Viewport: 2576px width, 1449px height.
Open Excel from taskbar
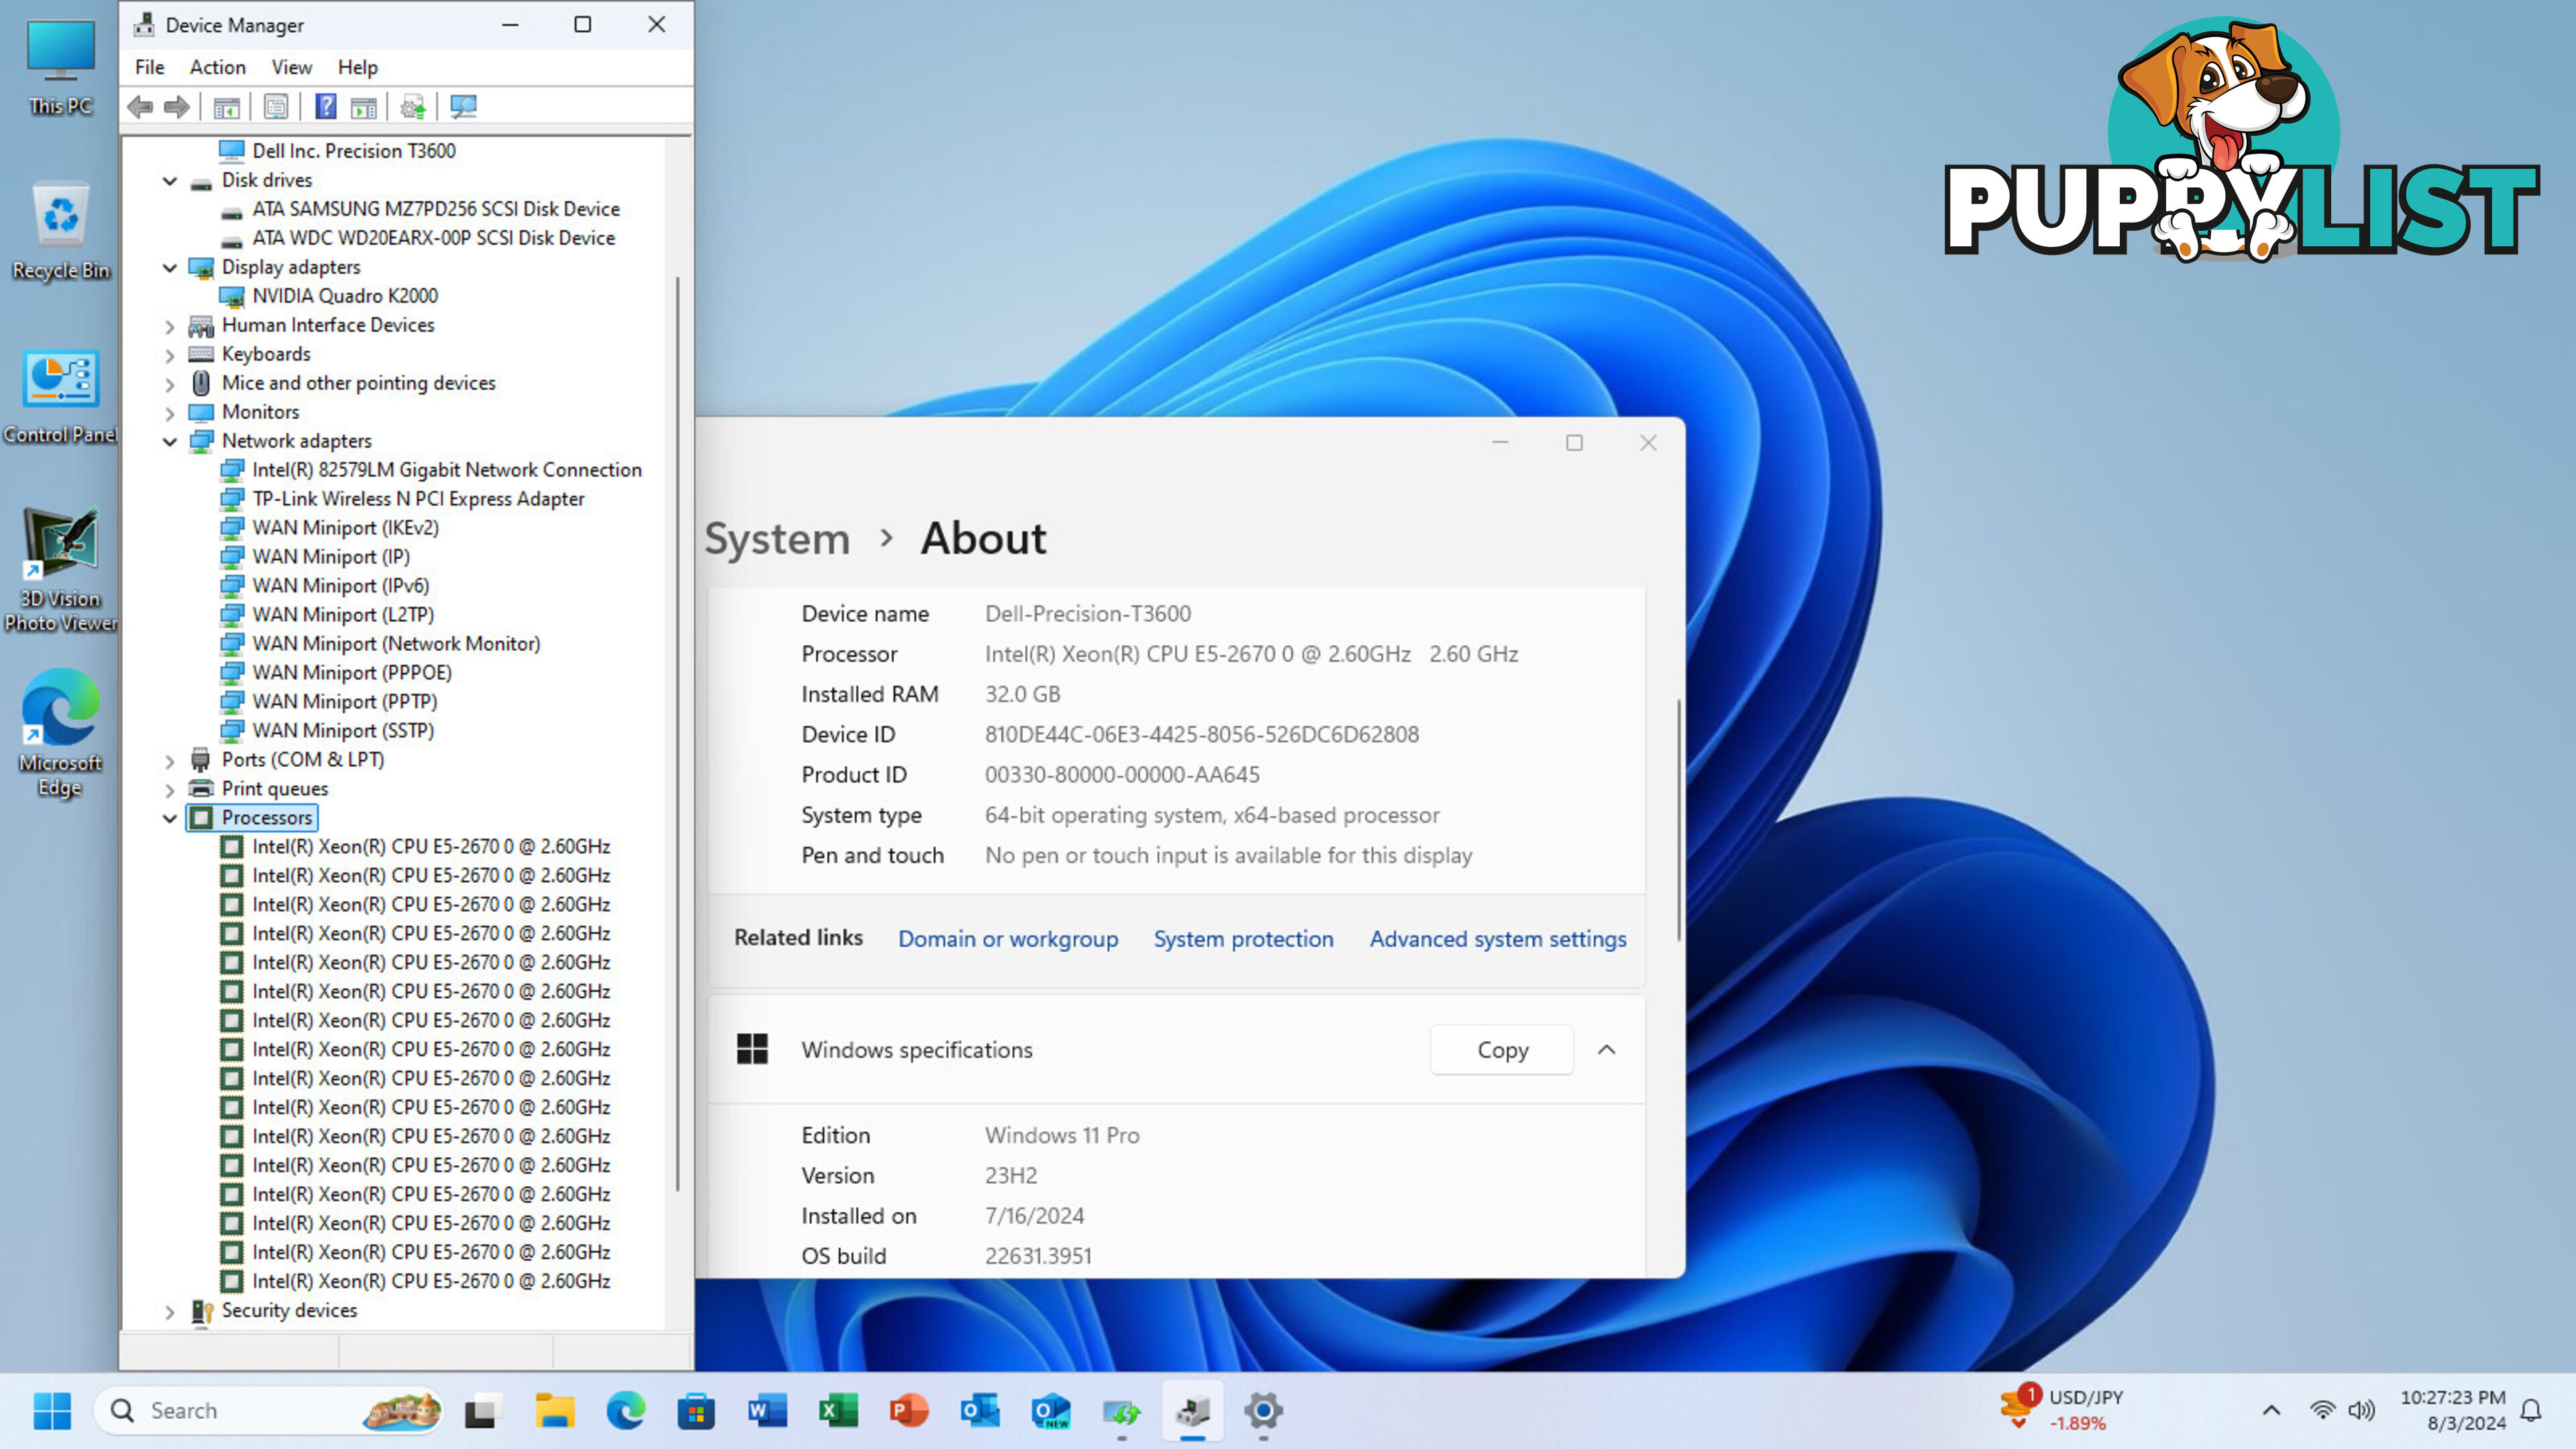click(x=838, y=1411)
